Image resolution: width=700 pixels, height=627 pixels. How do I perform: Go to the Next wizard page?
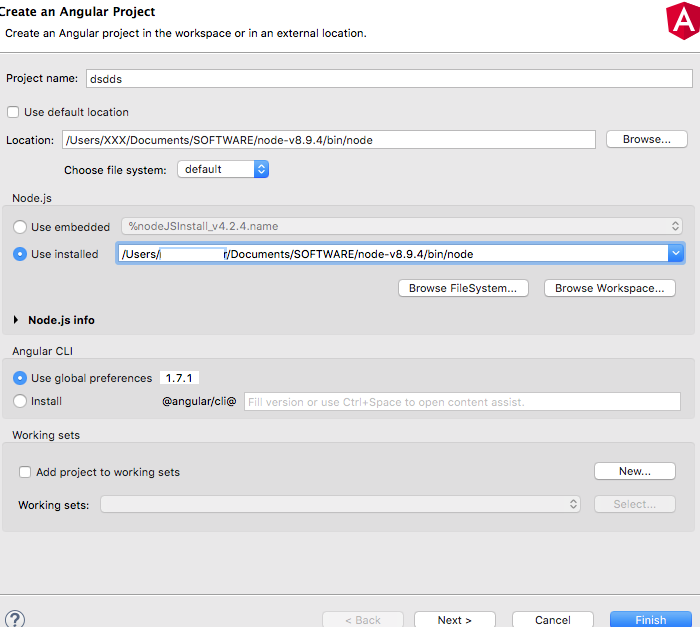click(x=454, y=619)
